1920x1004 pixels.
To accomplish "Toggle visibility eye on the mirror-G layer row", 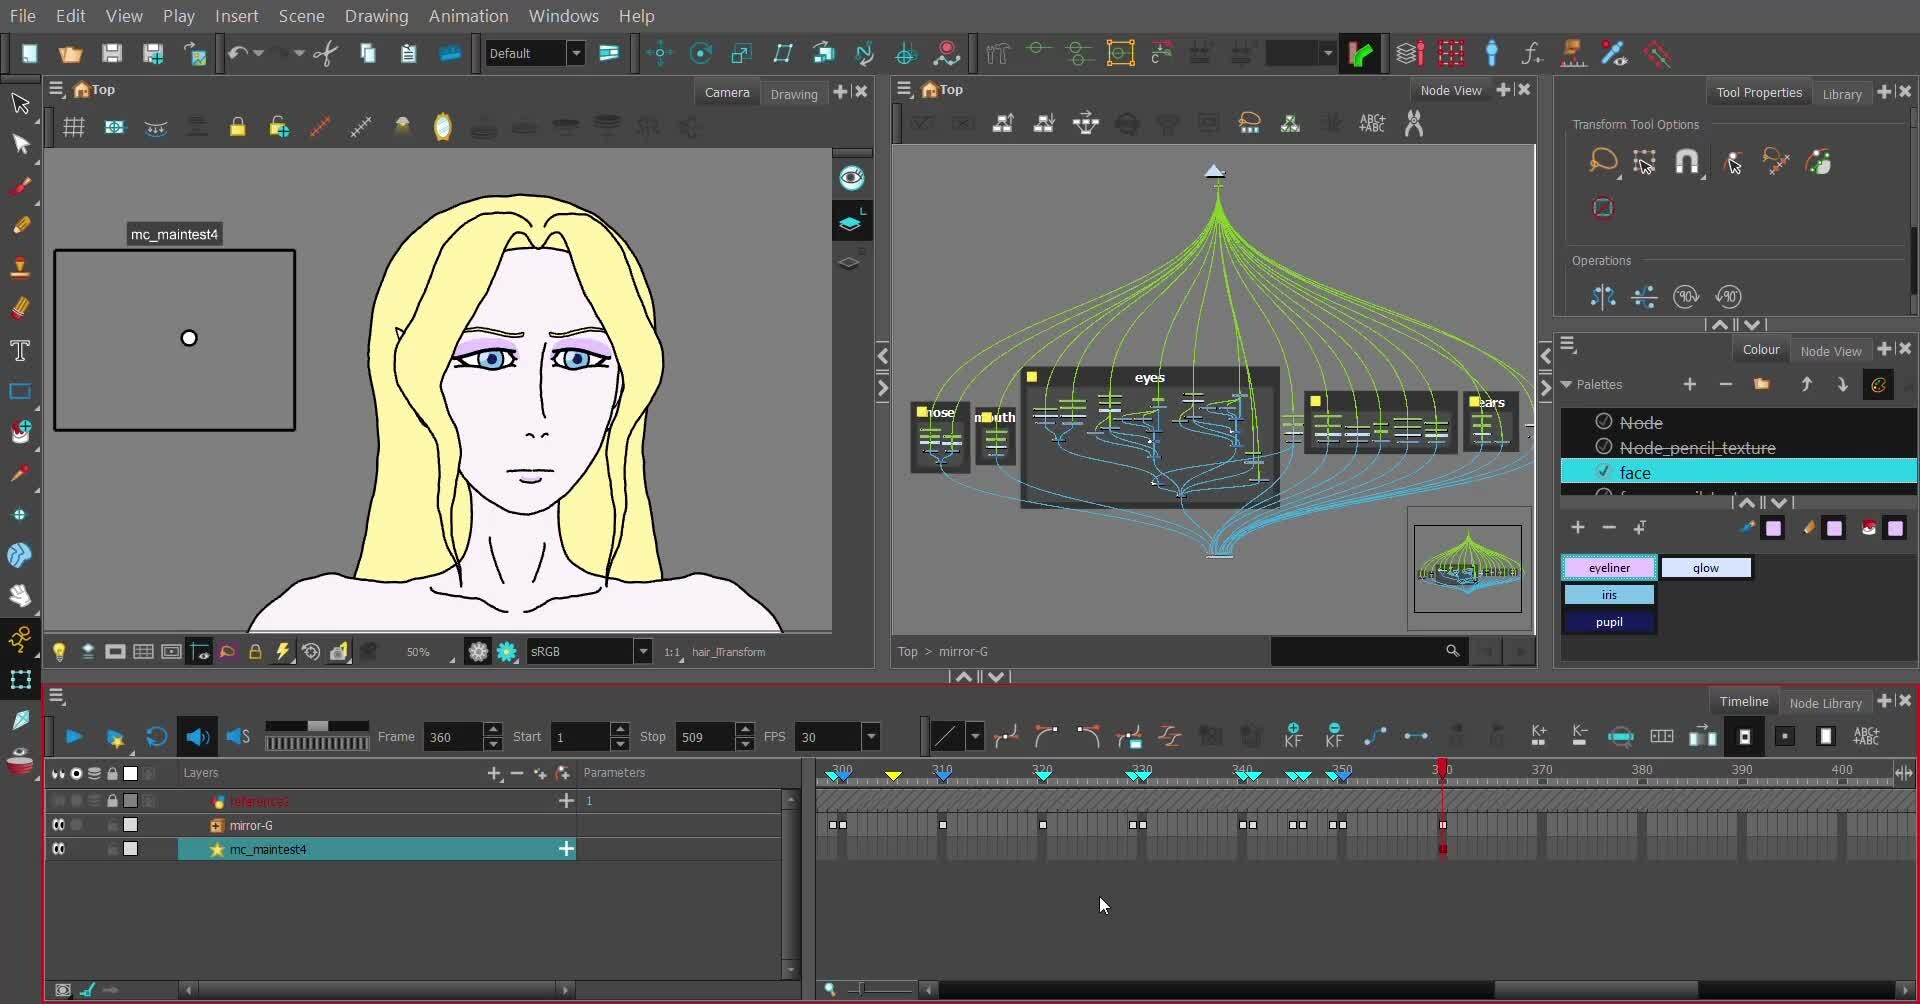I will point(59,825).
